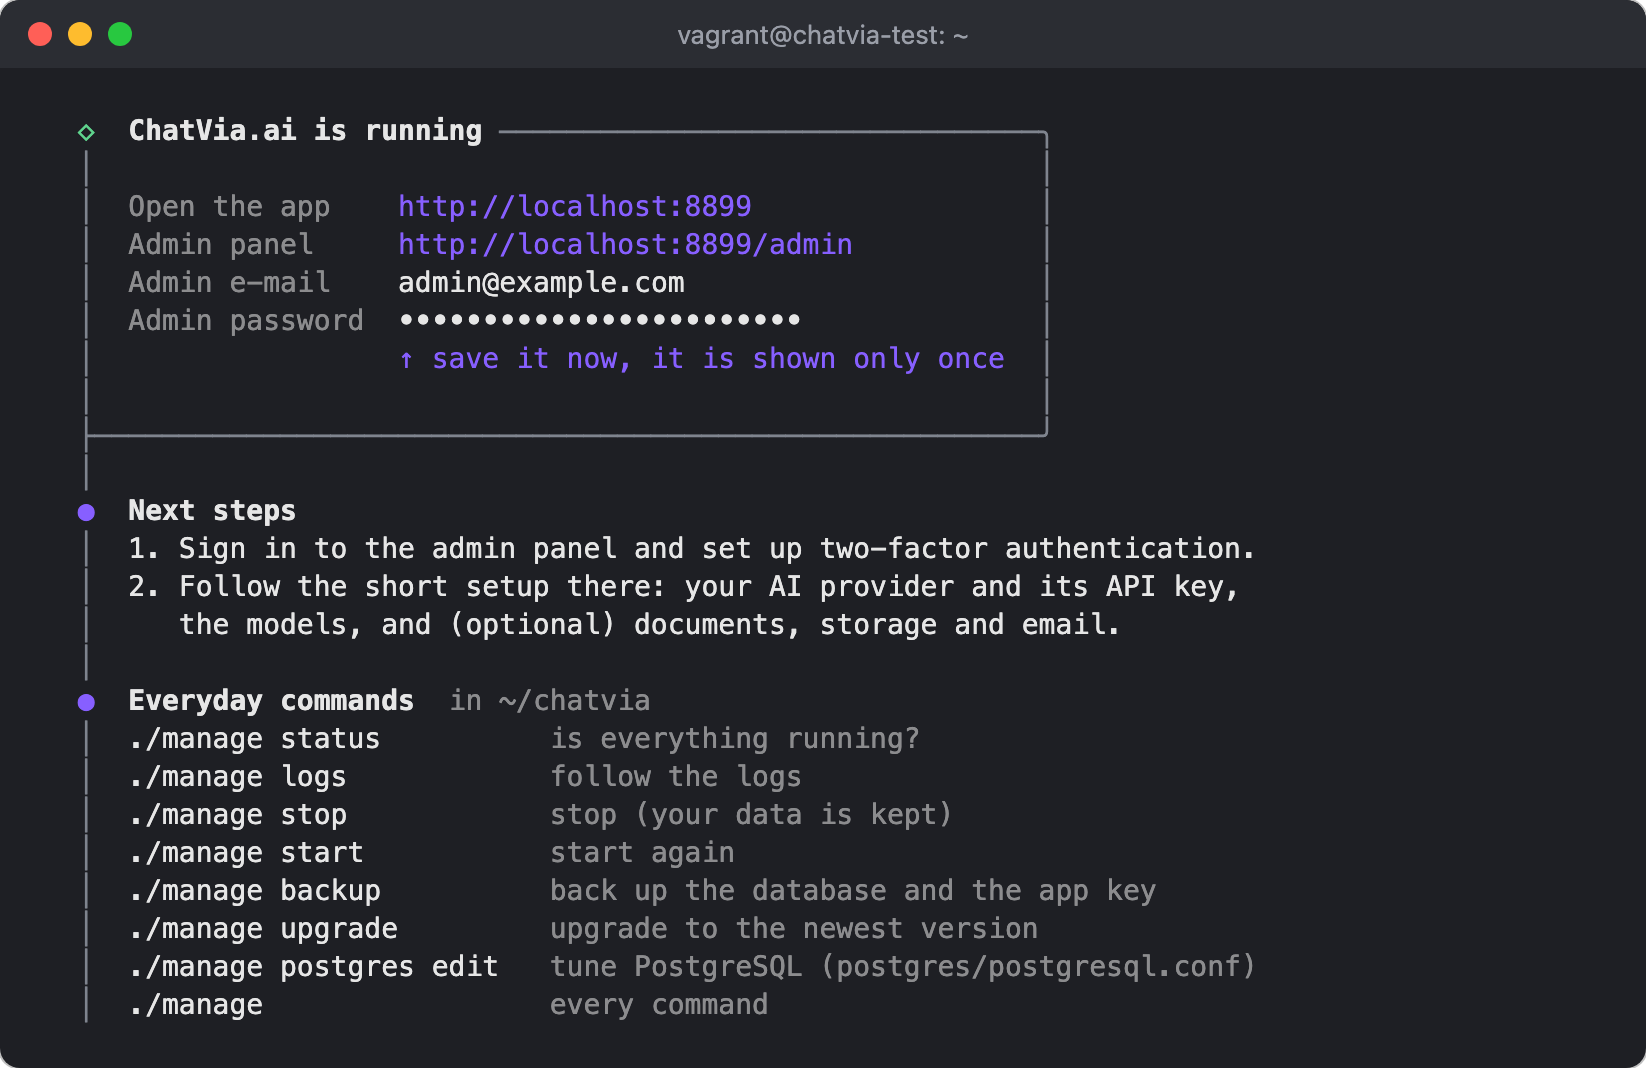Click the ./manage backup command

254,890
